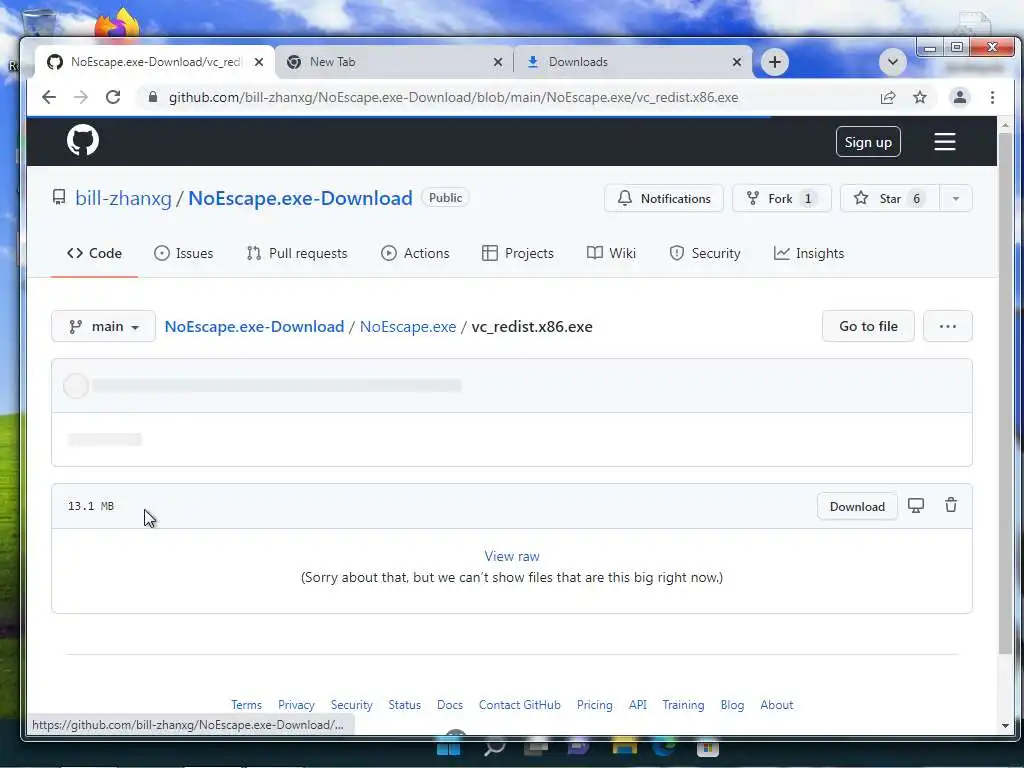1024x768 pixels.
Task: Open the Issues tab
Action: click(x=184, y=253)
